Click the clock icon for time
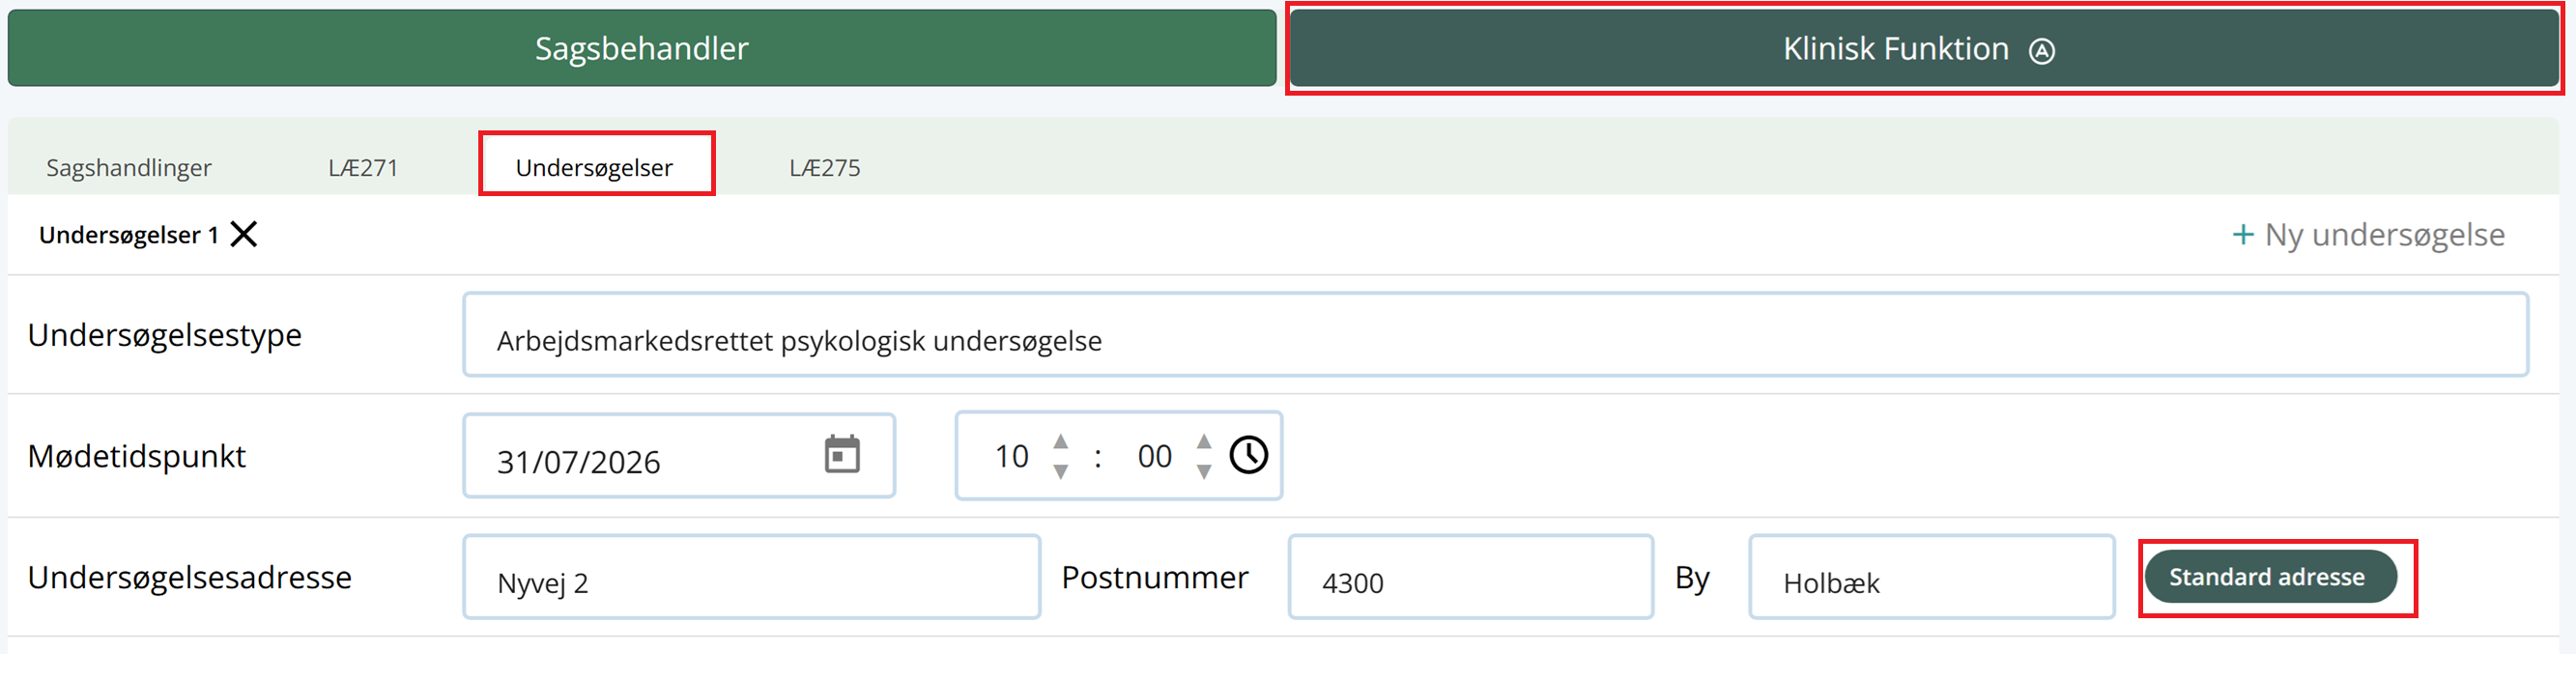2576x680 pixels. click(x=1248, y=455)
